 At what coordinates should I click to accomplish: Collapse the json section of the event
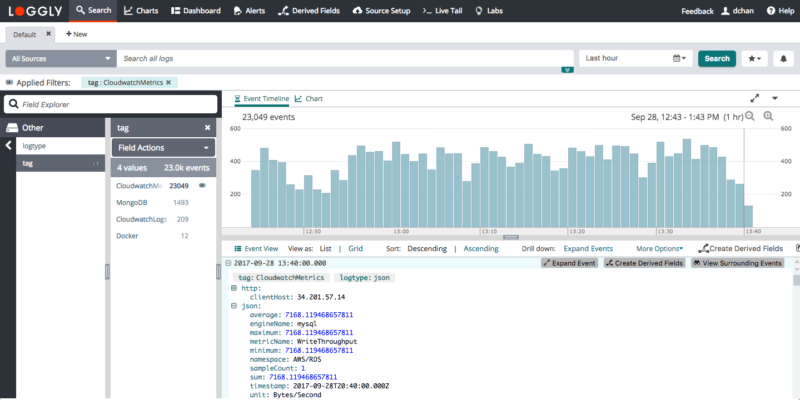click(x=233, y=306)
